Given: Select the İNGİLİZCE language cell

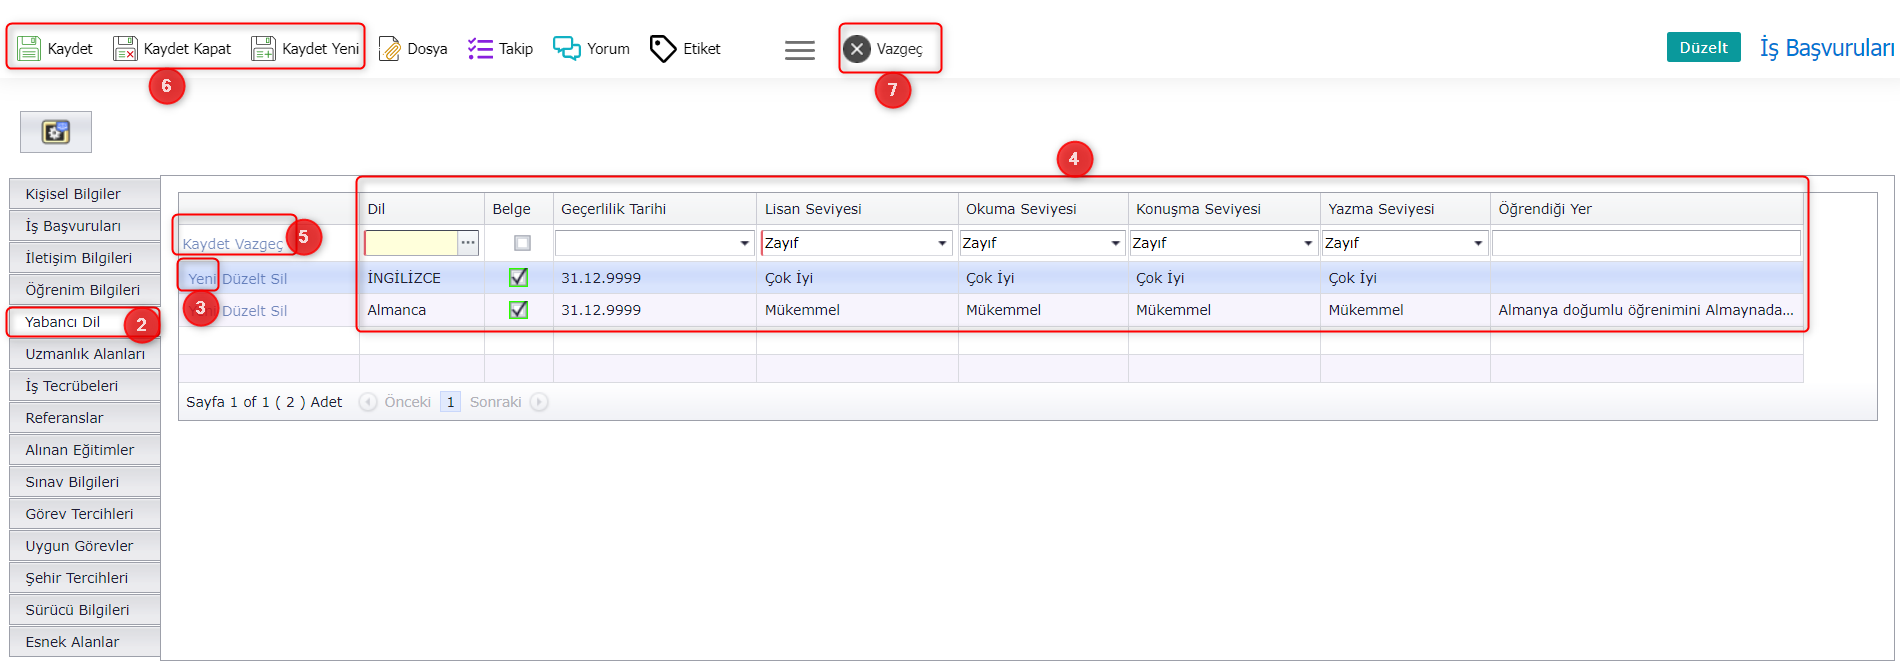Looking at the screenshot, I should tap(421, 278).
